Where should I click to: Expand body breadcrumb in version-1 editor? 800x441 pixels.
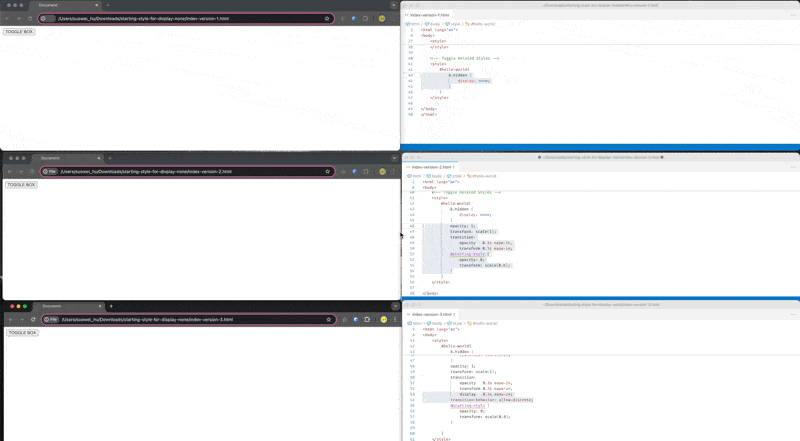coord(432,23)
